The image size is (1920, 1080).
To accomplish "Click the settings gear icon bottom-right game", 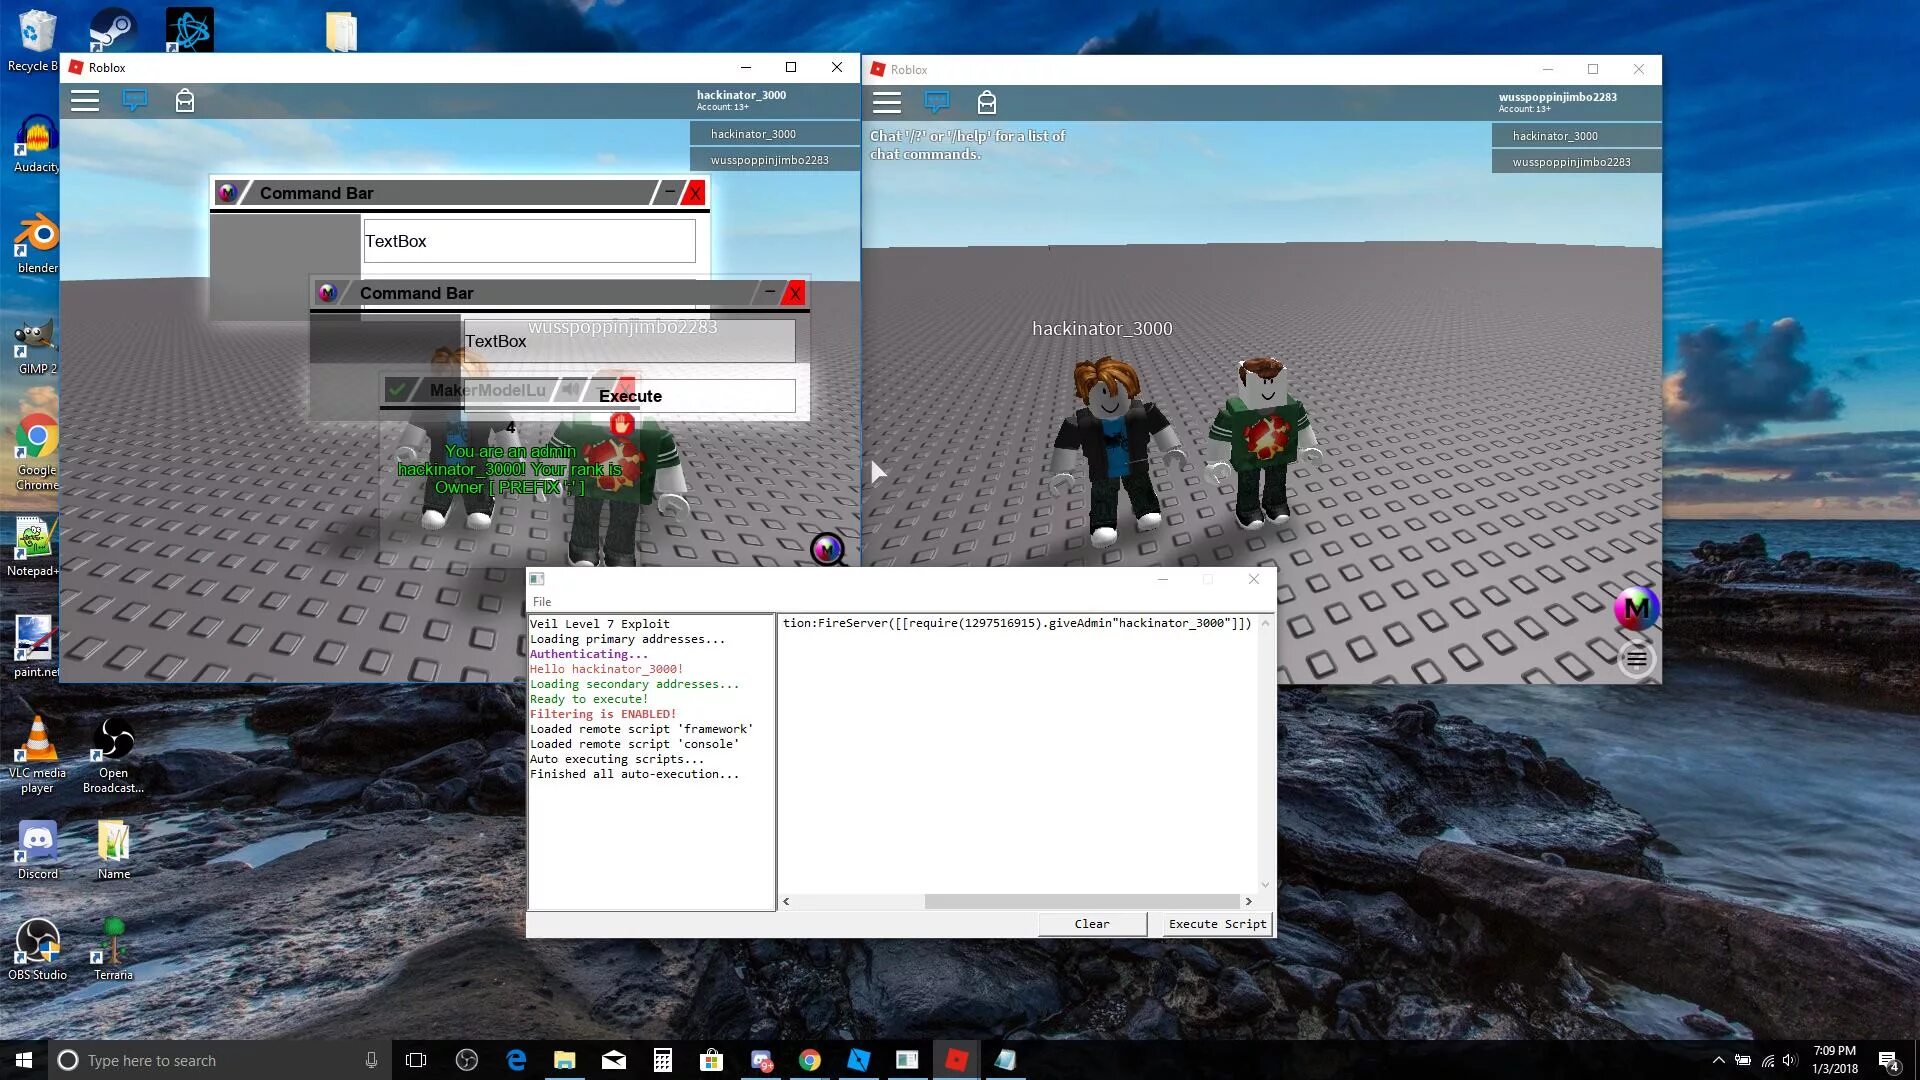I will (1636, 657).
